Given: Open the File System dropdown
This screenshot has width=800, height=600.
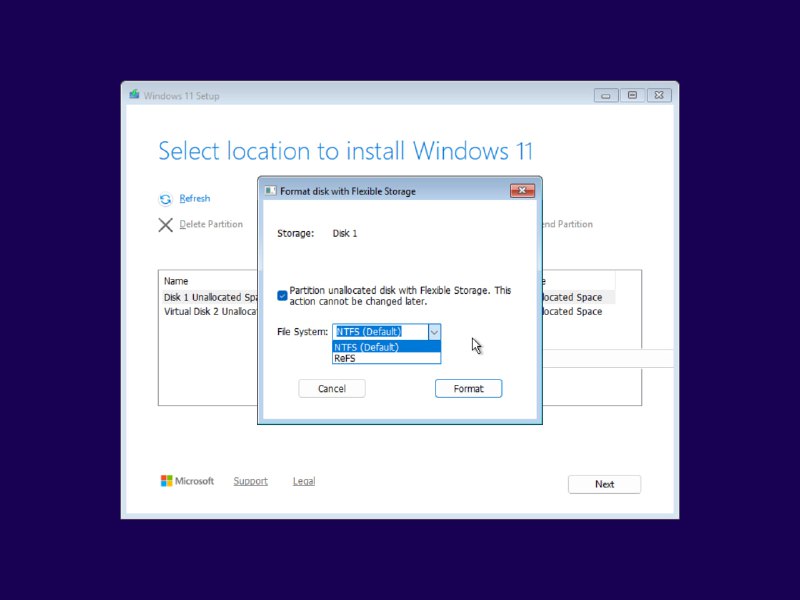Looking at the screenshot, I should (x=434, y=331).
